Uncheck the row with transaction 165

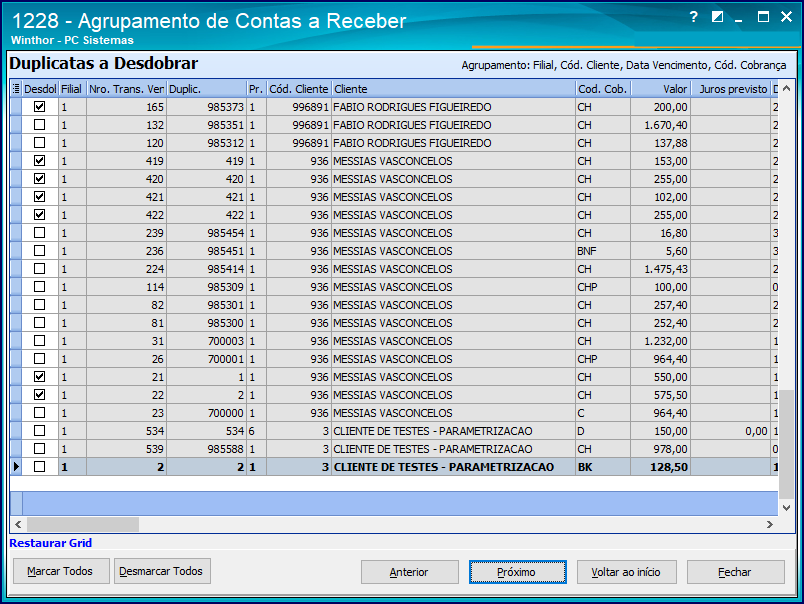[x=39, y=107]
